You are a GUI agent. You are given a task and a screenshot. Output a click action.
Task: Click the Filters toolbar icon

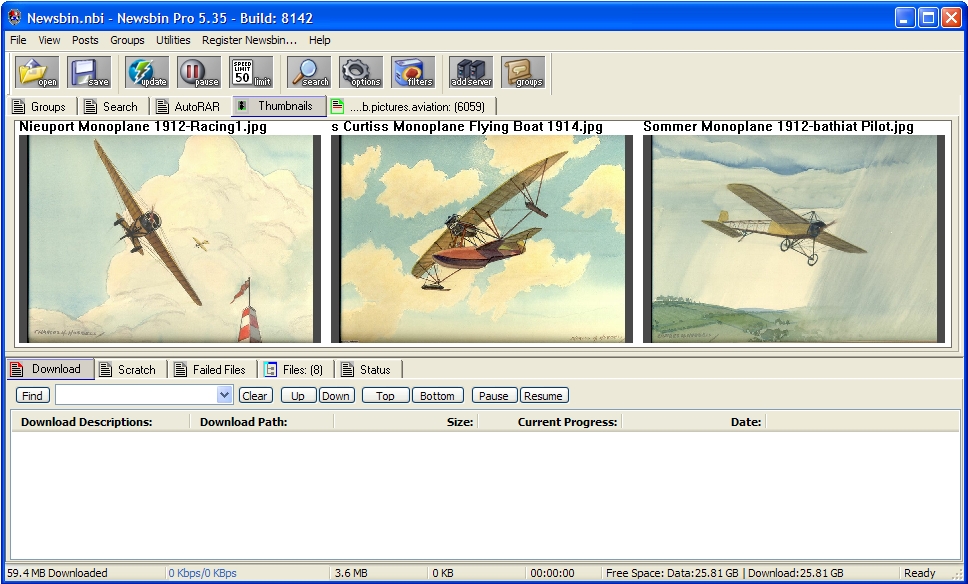(x=412, y=72)
